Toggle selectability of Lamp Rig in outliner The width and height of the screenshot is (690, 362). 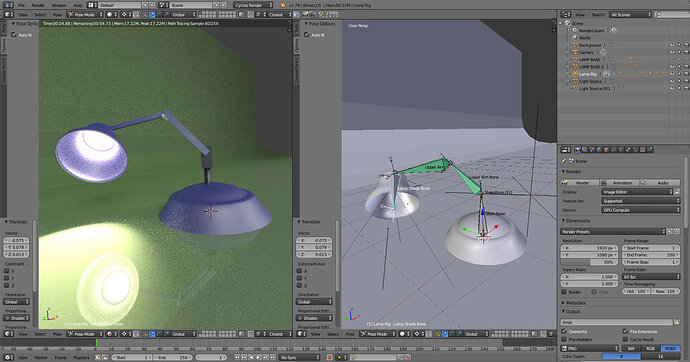(679, 74)
